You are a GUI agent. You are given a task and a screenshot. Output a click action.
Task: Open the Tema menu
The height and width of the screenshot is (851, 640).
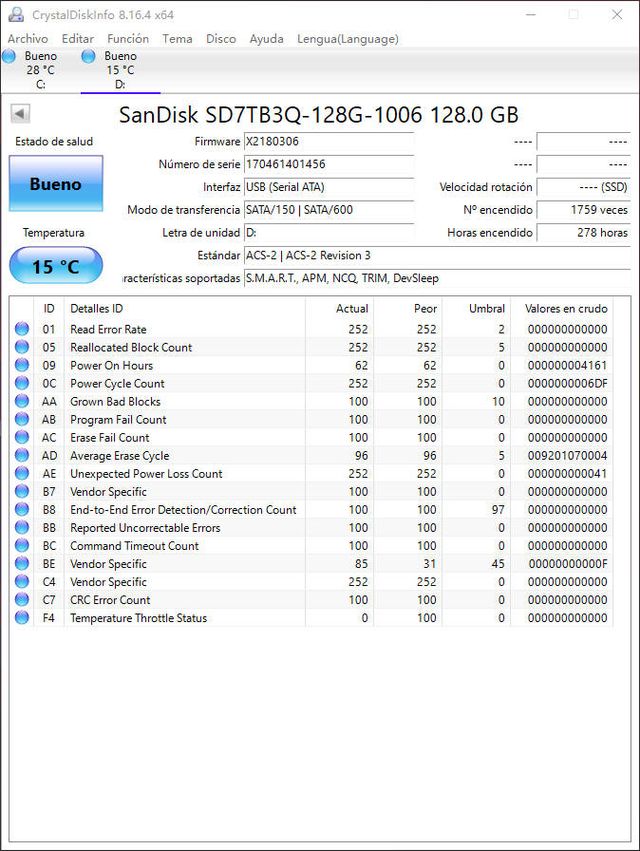click(x=177, y=39)
